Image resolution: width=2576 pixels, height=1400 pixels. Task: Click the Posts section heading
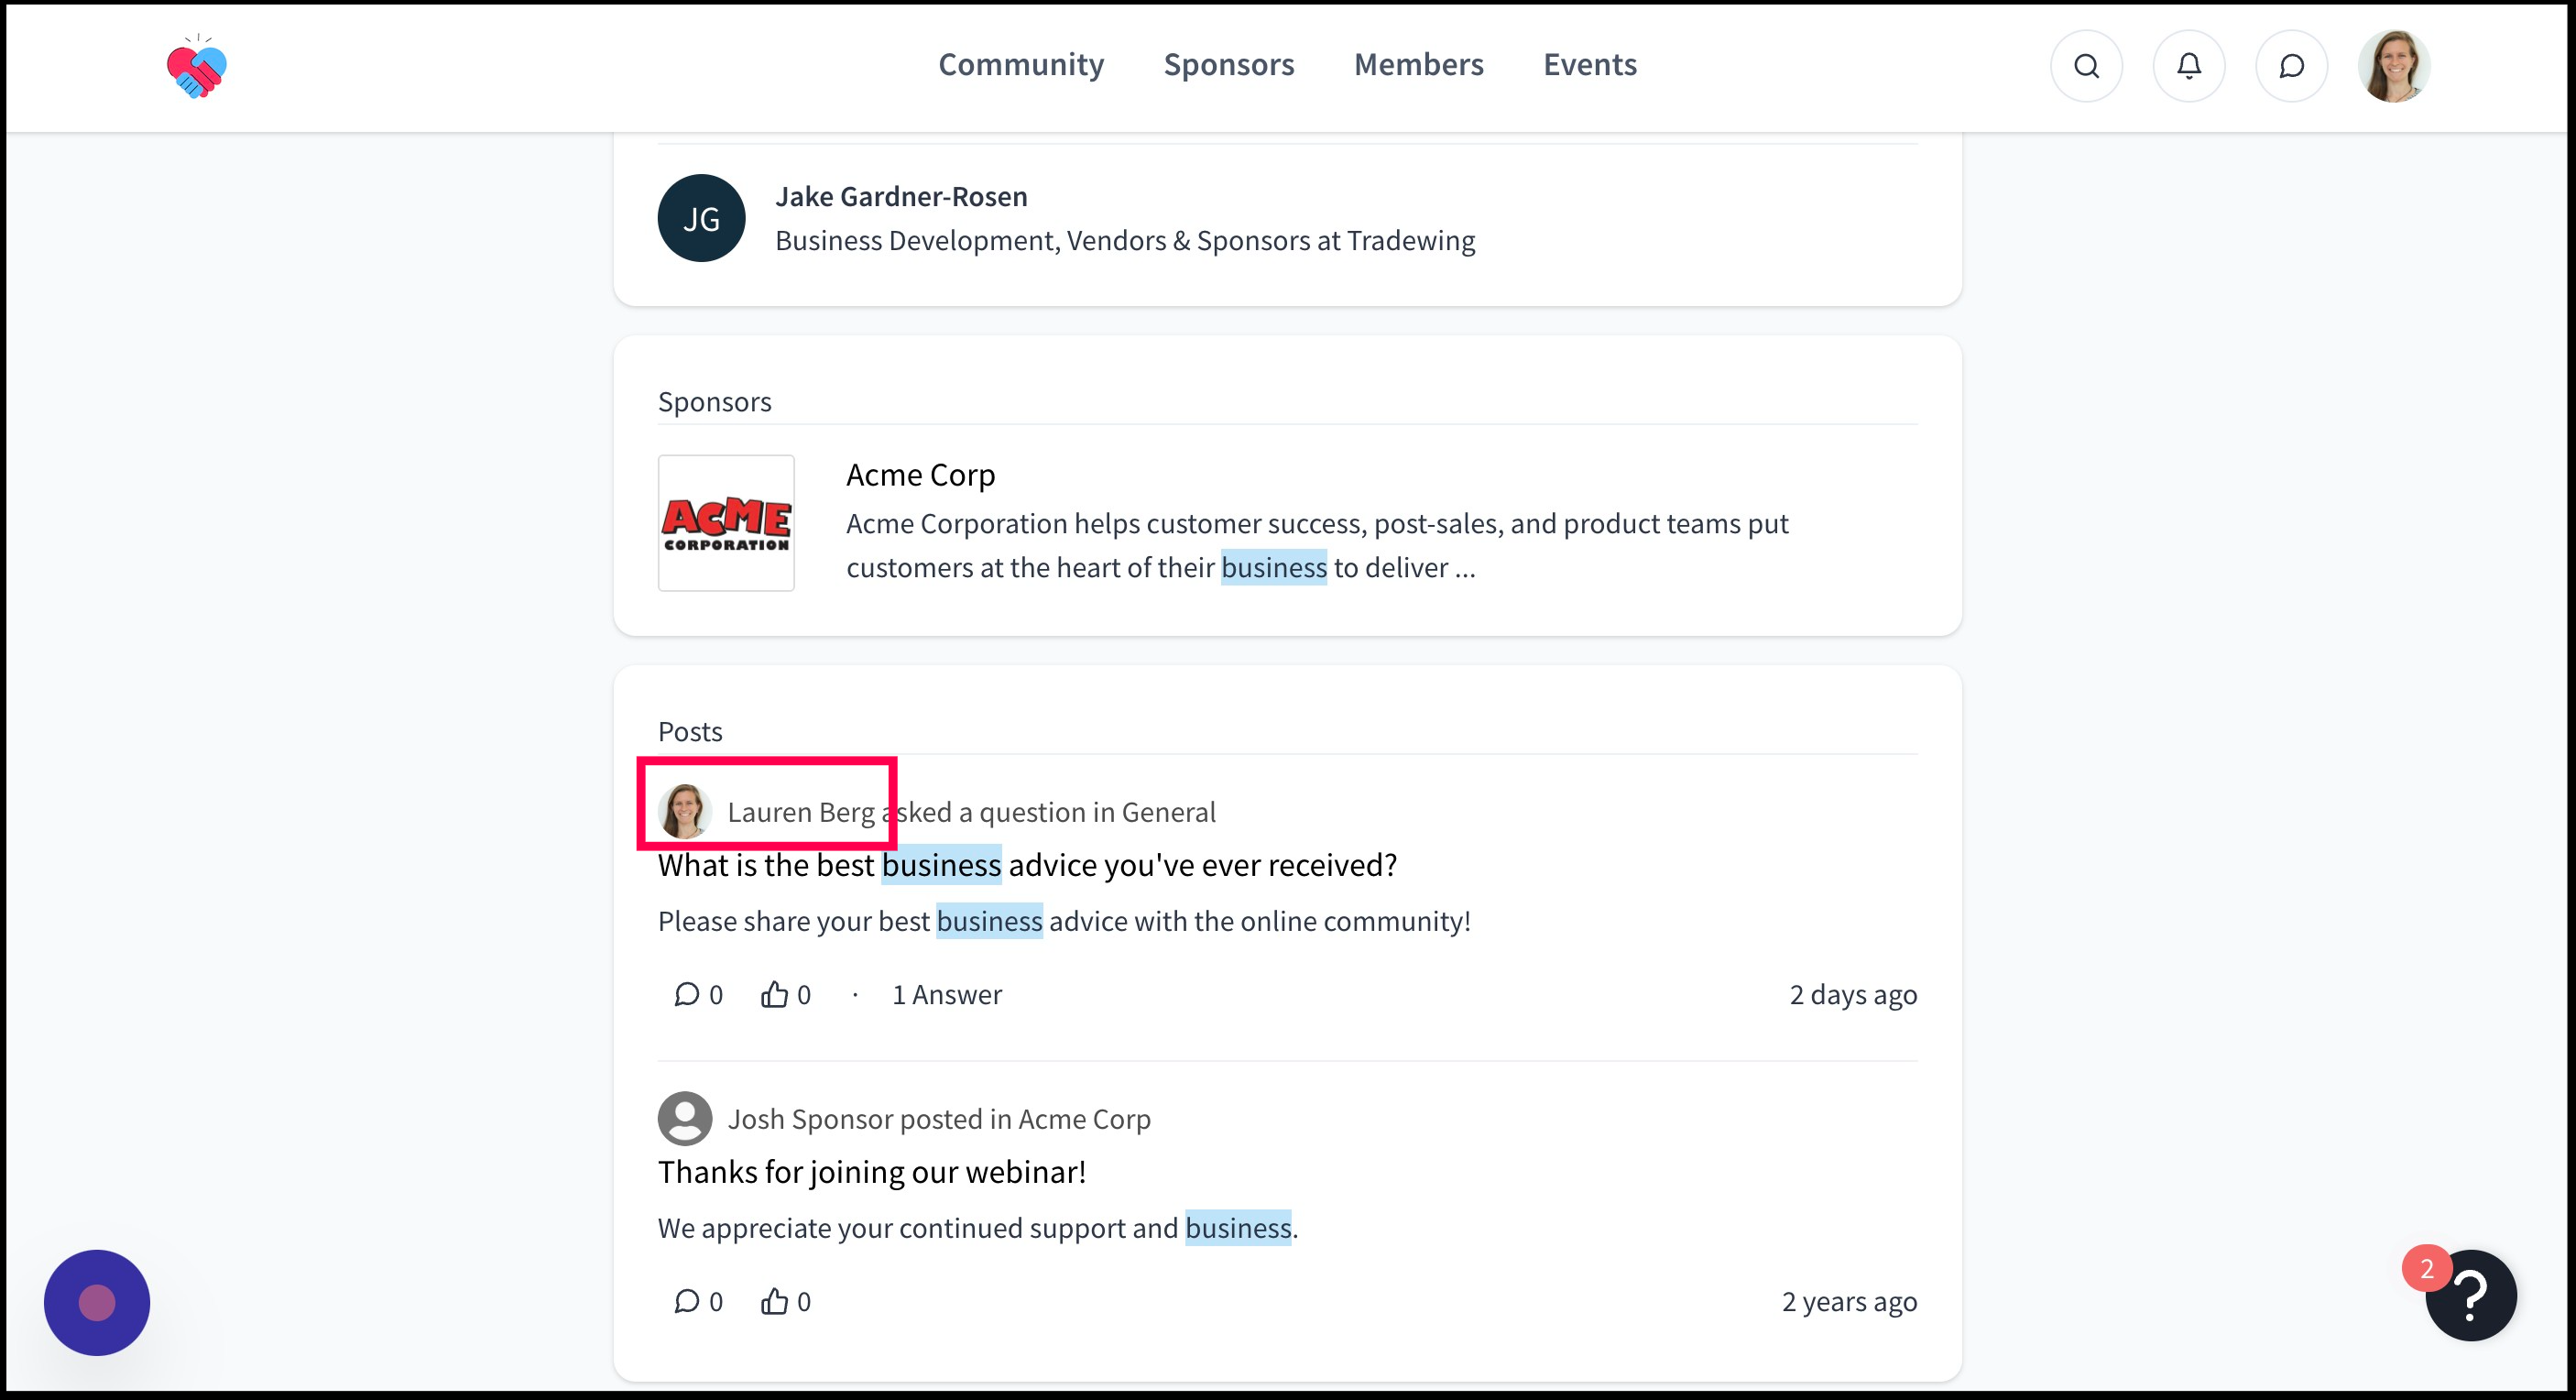[x=690, y=732]
